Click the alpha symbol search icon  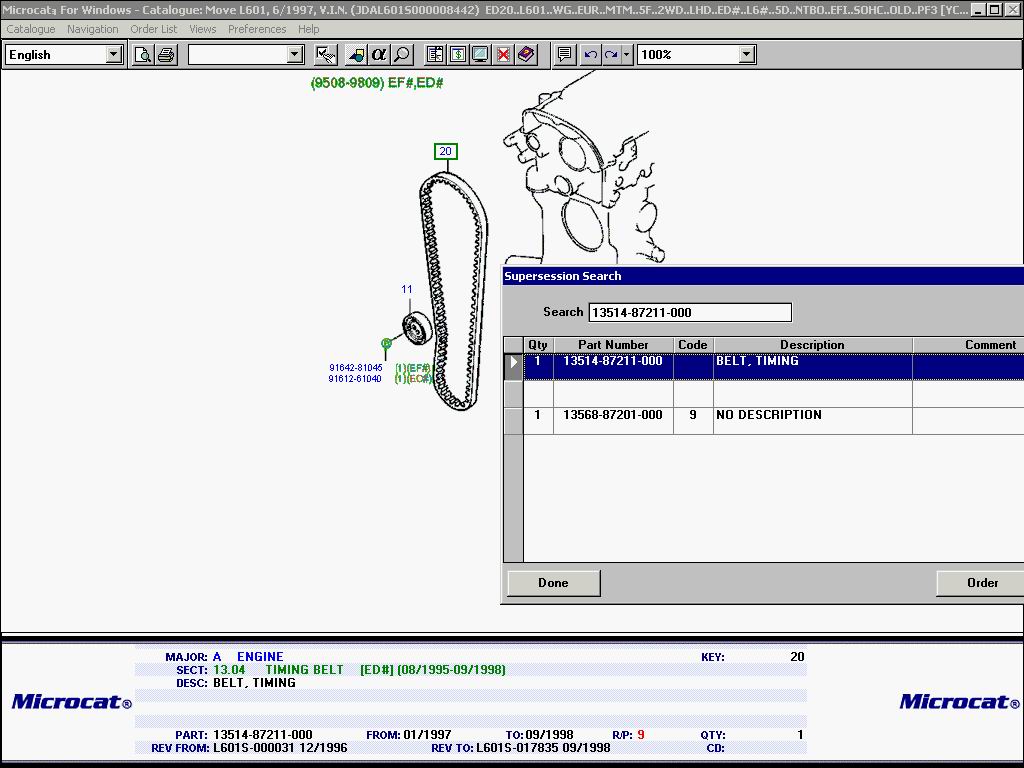click(x=379, y=54)
